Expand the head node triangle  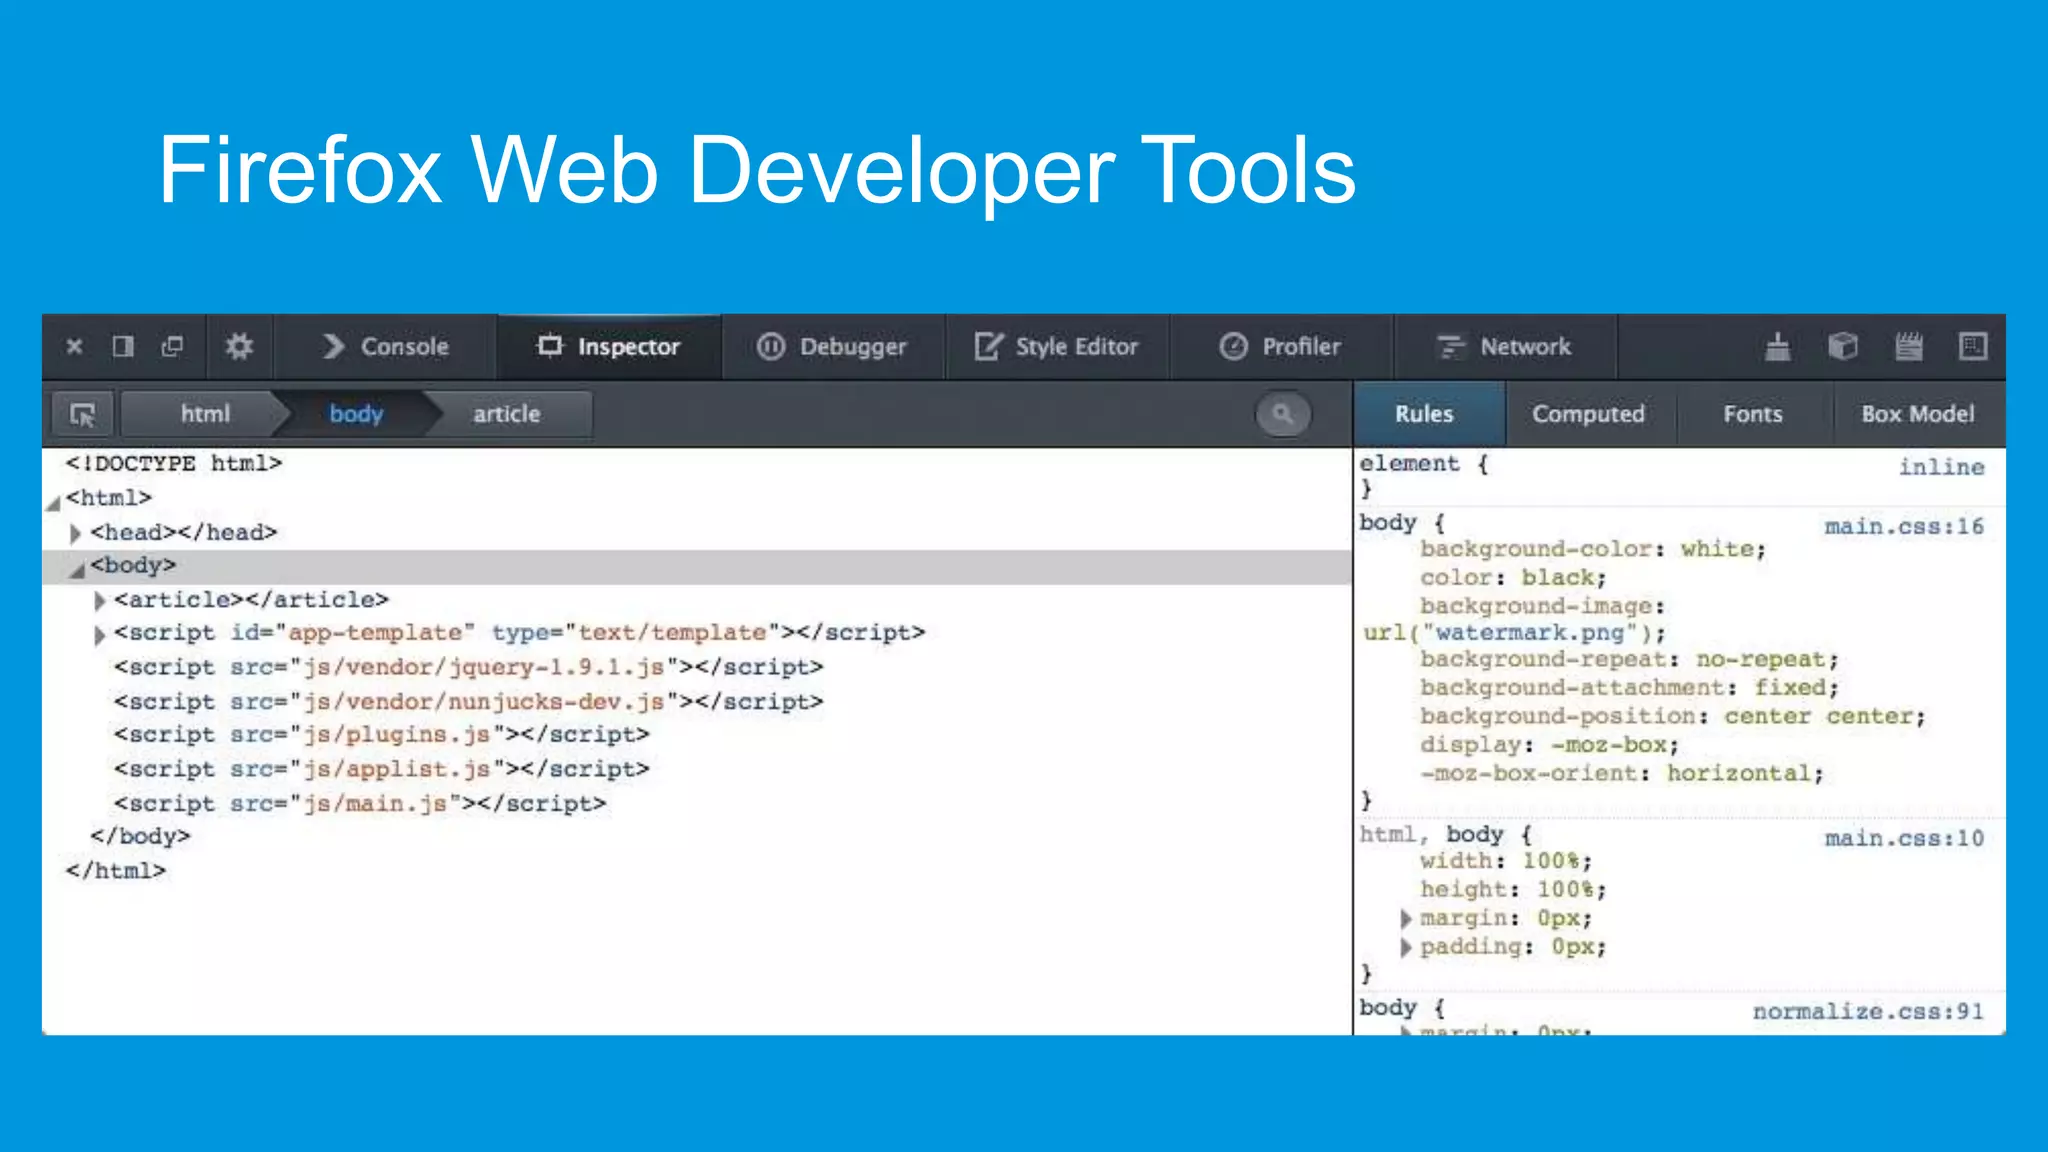[75, 533]
